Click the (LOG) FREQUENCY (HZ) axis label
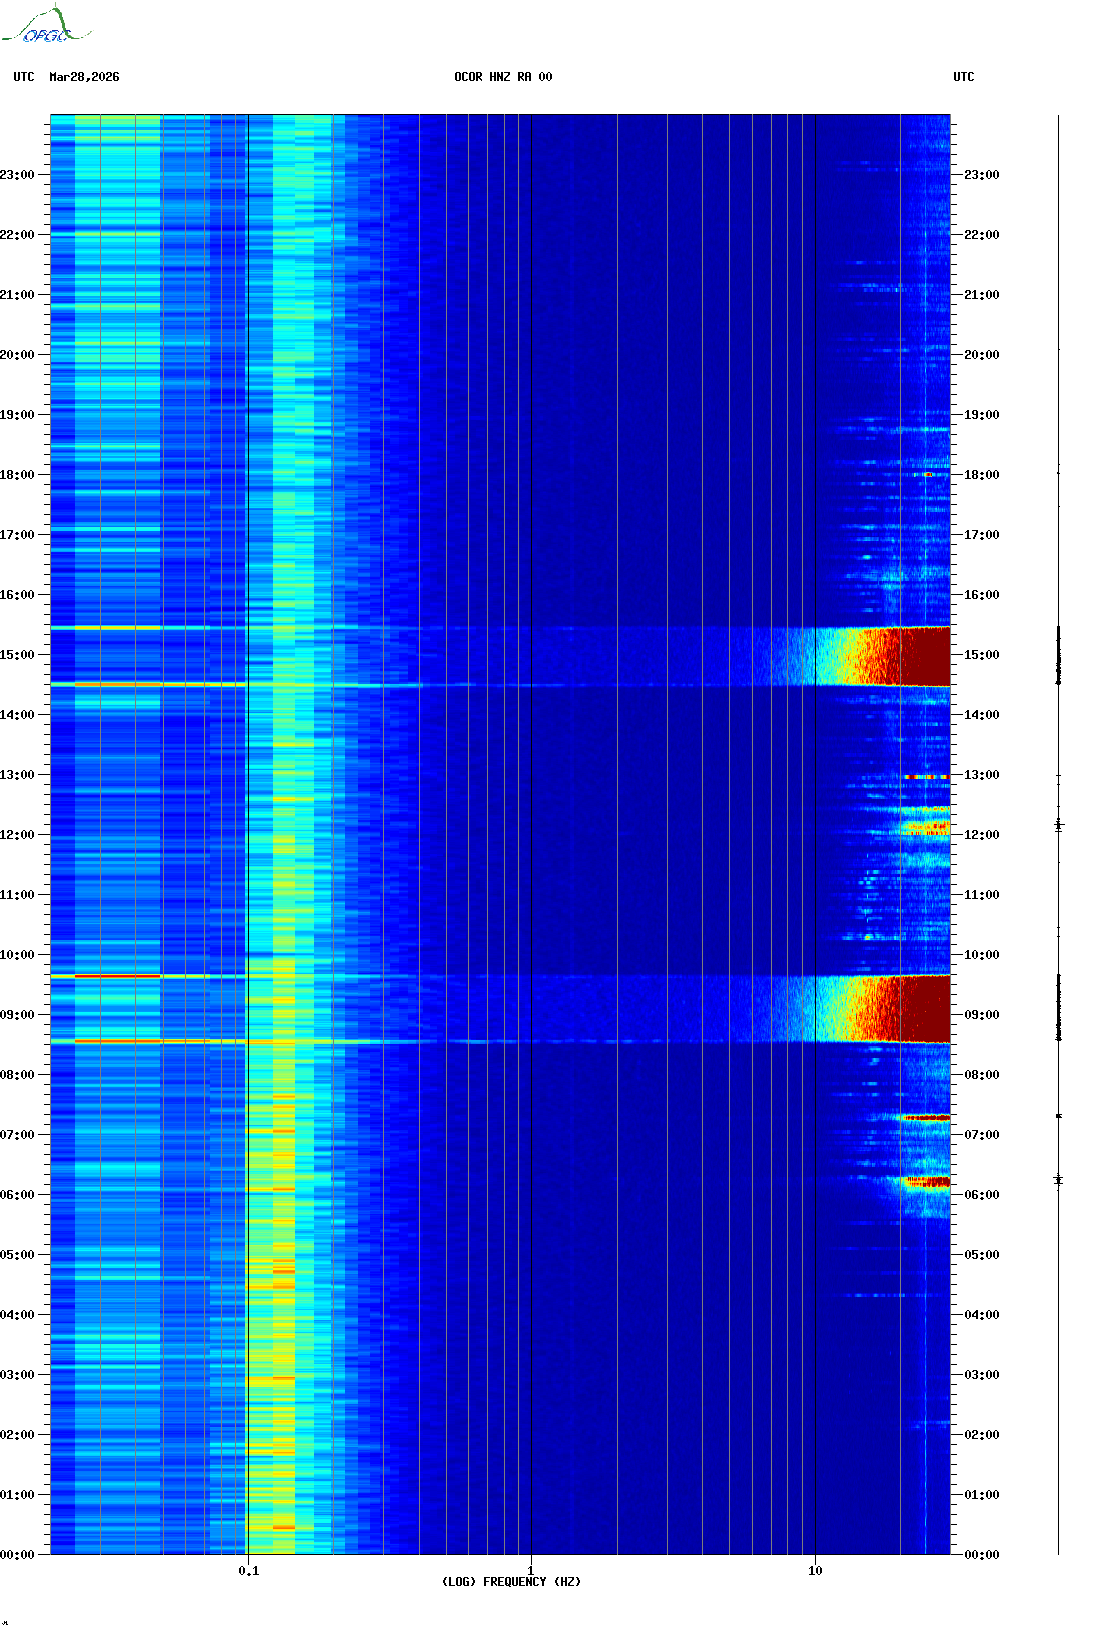Image resolution: width=1102 pixels, height=1634 pixels. (x=511, y=1582)
